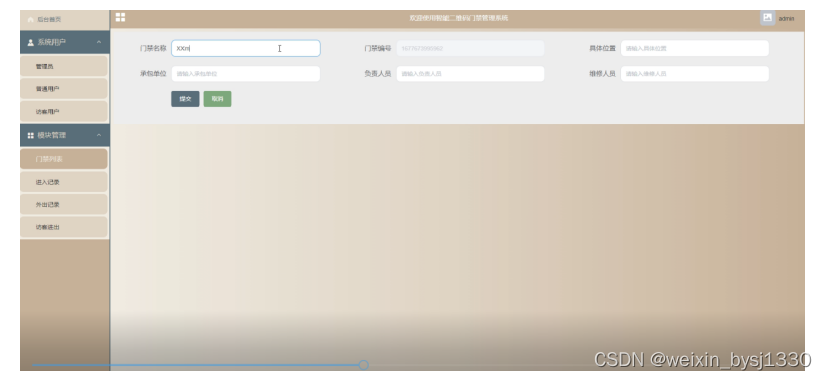This screenshot has width=827, height=380.
Task: Click the admin username in top bar
Action: tap(786, 18)
